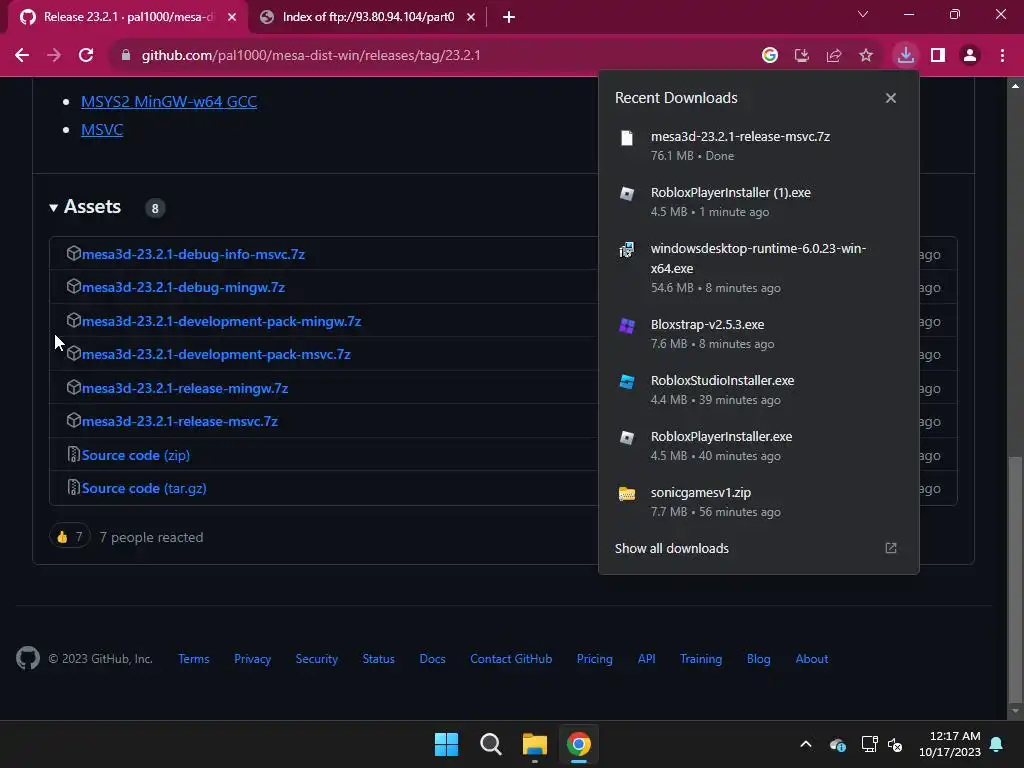
Task: Click Show all downloads
Action: coord(671,549)
